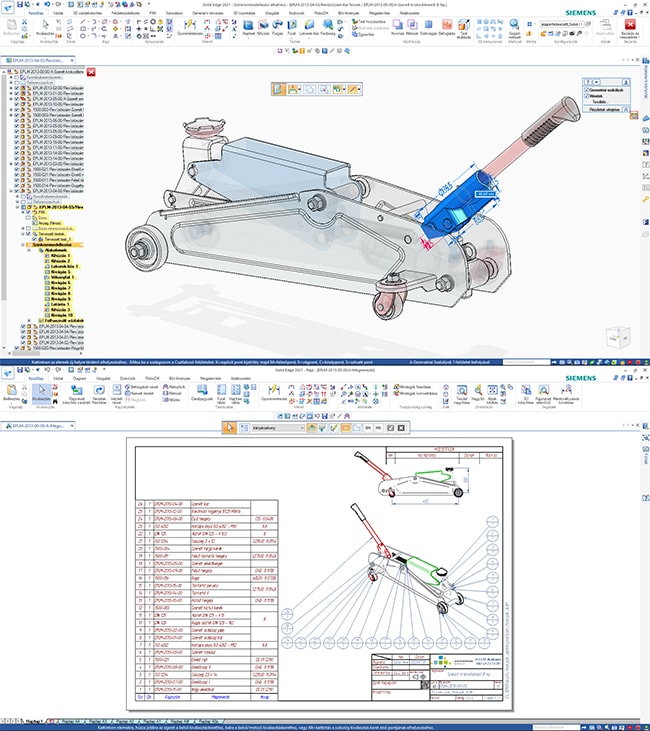The image size is (650, 731).
Task: Open the PMI ribbon tab
Action: pyautogui.click(x=152, y=13)
